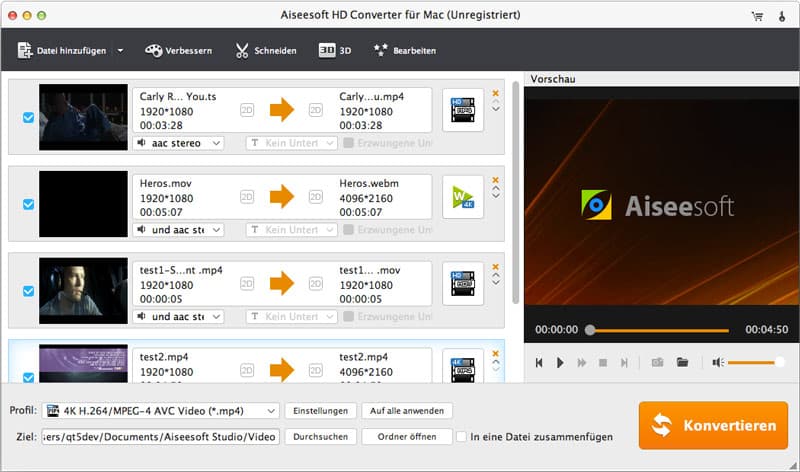The image size is (800, 472).
Task: Toggle Erzwungene Untertitel for Heros.mov
Action: coord(348,230)
